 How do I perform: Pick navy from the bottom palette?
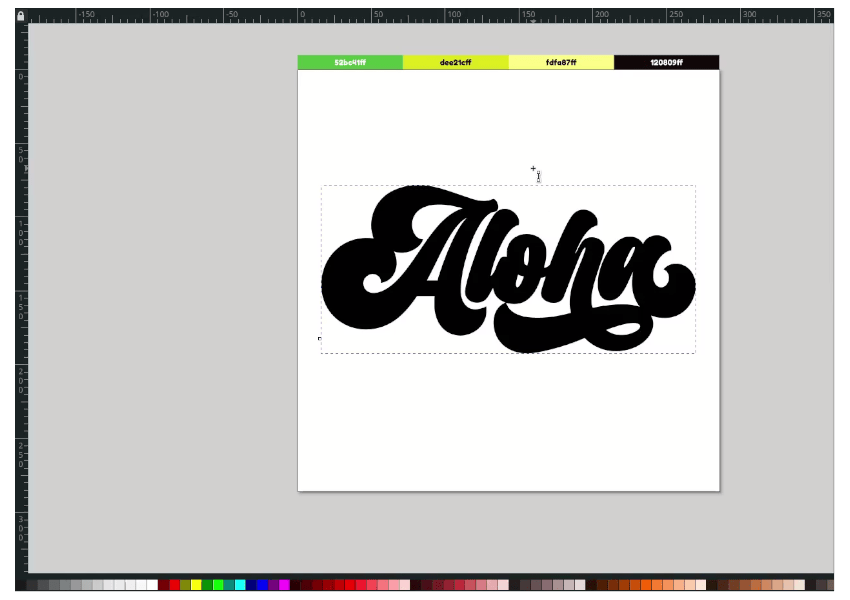(x=251, y=585)
